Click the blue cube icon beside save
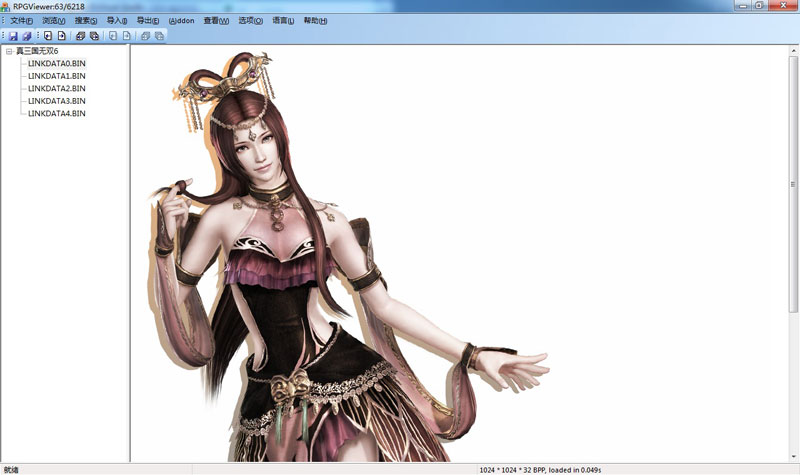 (x=27, y=36)
